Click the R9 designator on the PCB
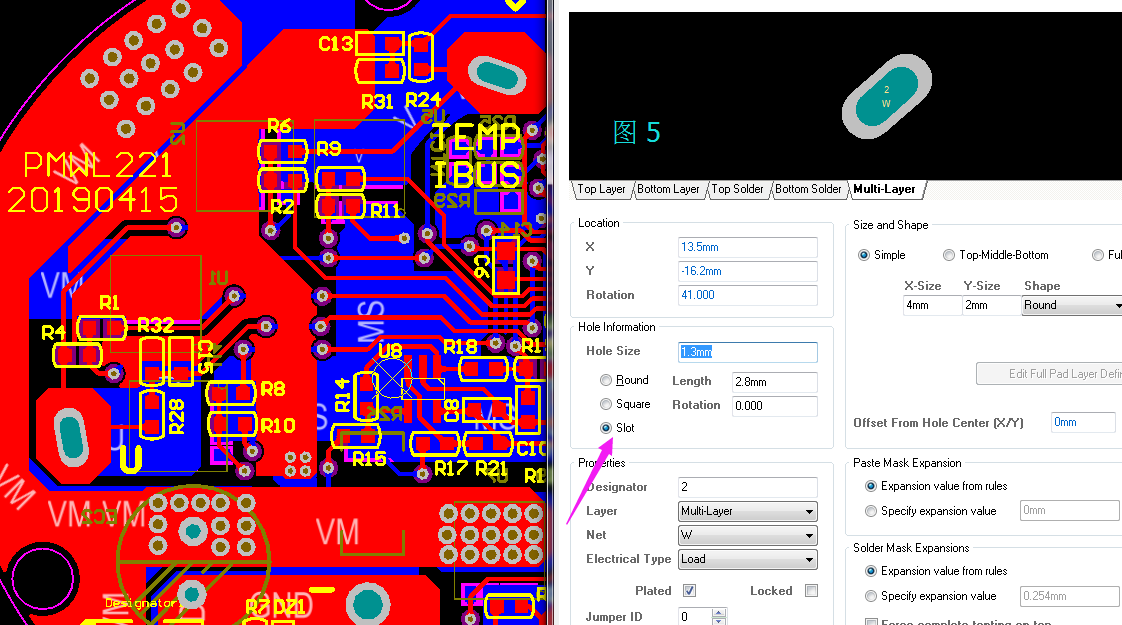Screen dimensions: 1122x625 [328, 149]
